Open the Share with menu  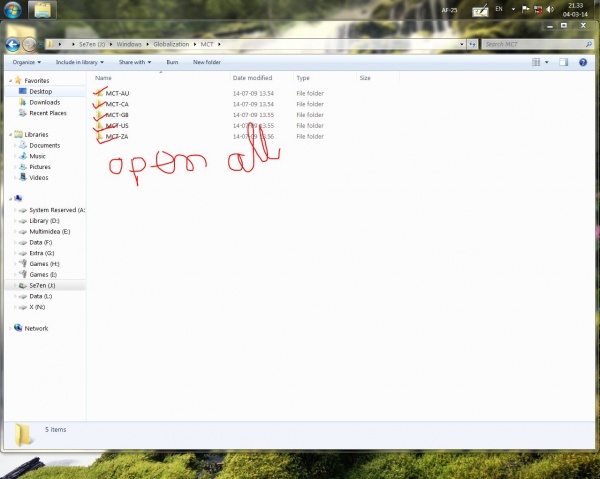point(135,62)
